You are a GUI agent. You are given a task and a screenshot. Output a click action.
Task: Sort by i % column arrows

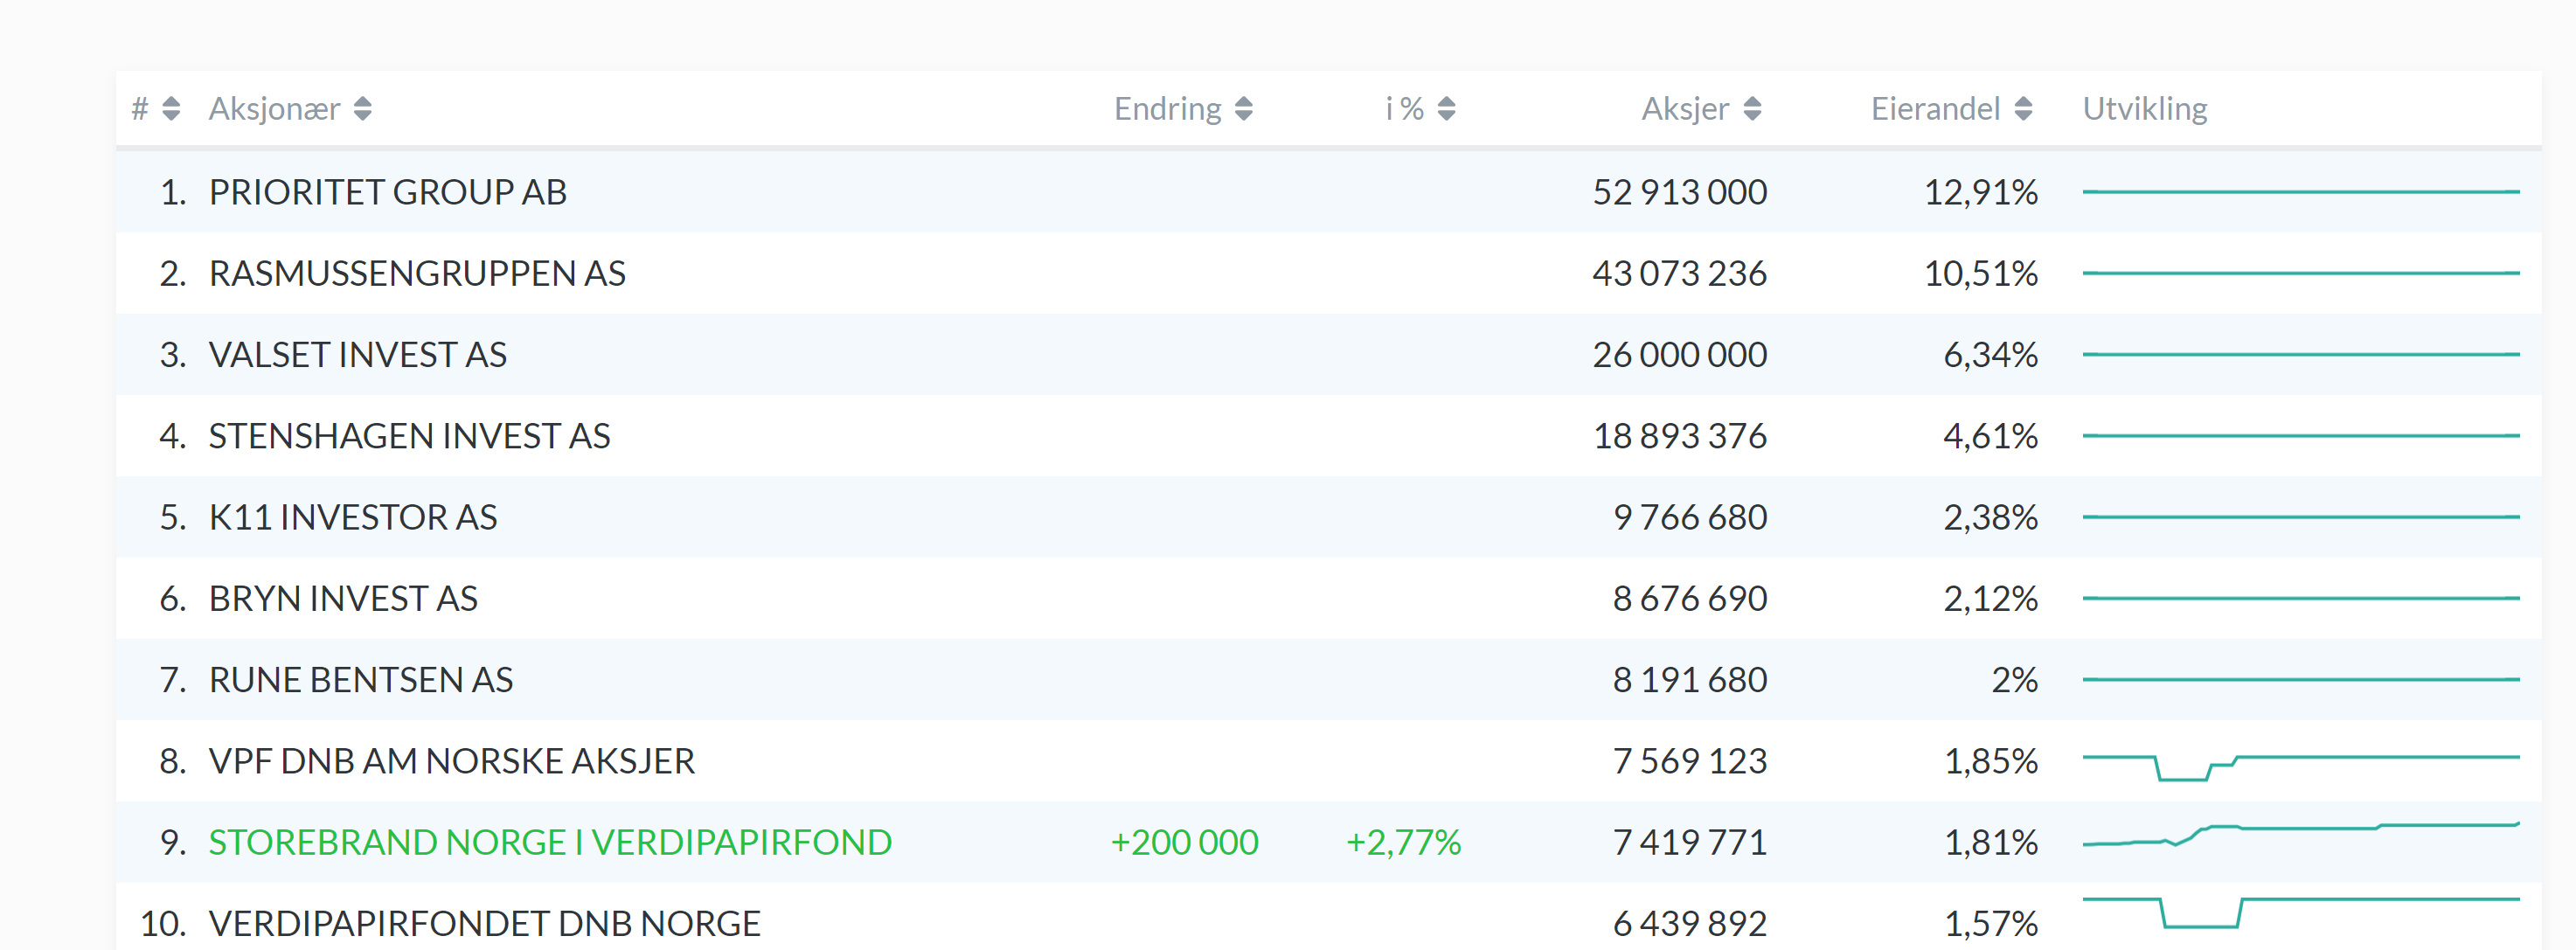coord(1446,108)
